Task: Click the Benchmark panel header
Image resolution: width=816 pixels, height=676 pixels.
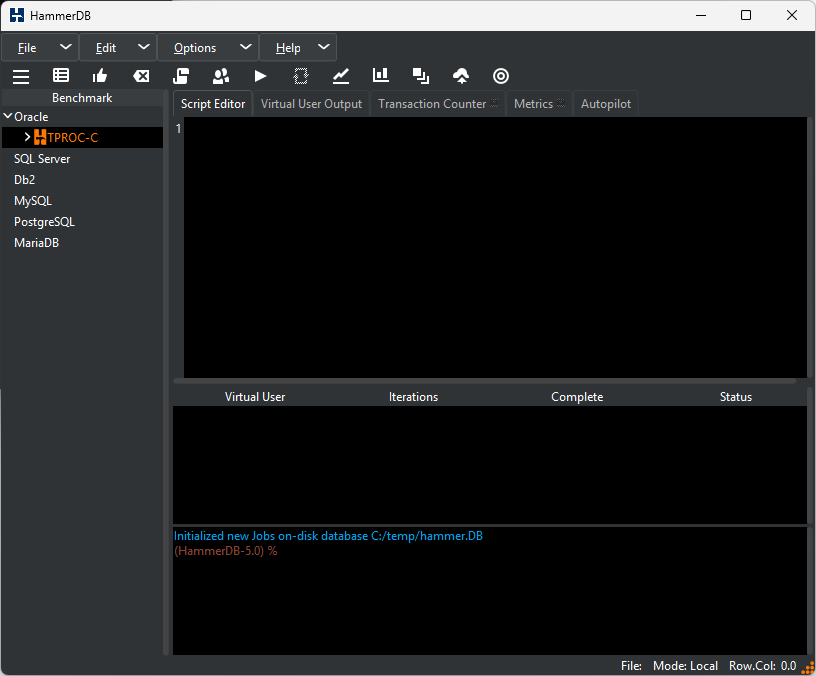Action: click(82, 97)
